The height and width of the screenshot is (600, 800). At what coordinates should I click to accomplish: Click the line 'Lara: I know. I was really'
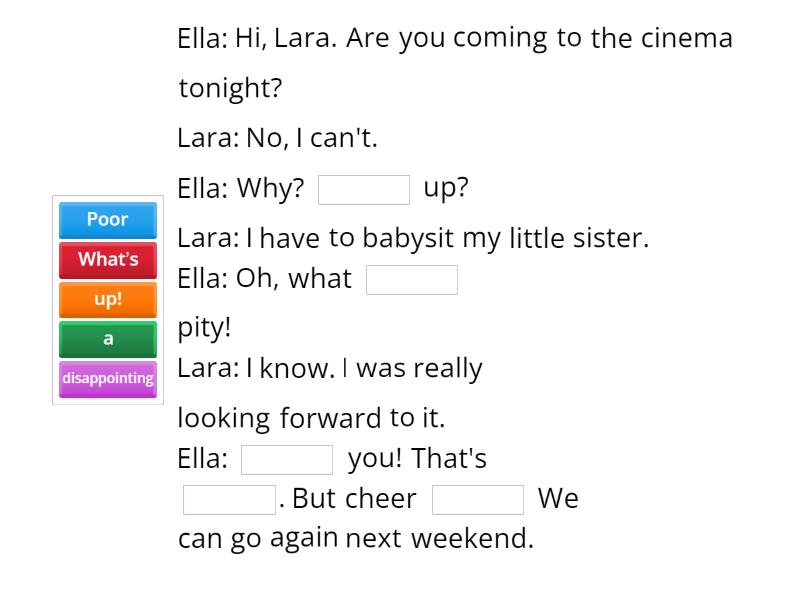(x=330, y=368)
